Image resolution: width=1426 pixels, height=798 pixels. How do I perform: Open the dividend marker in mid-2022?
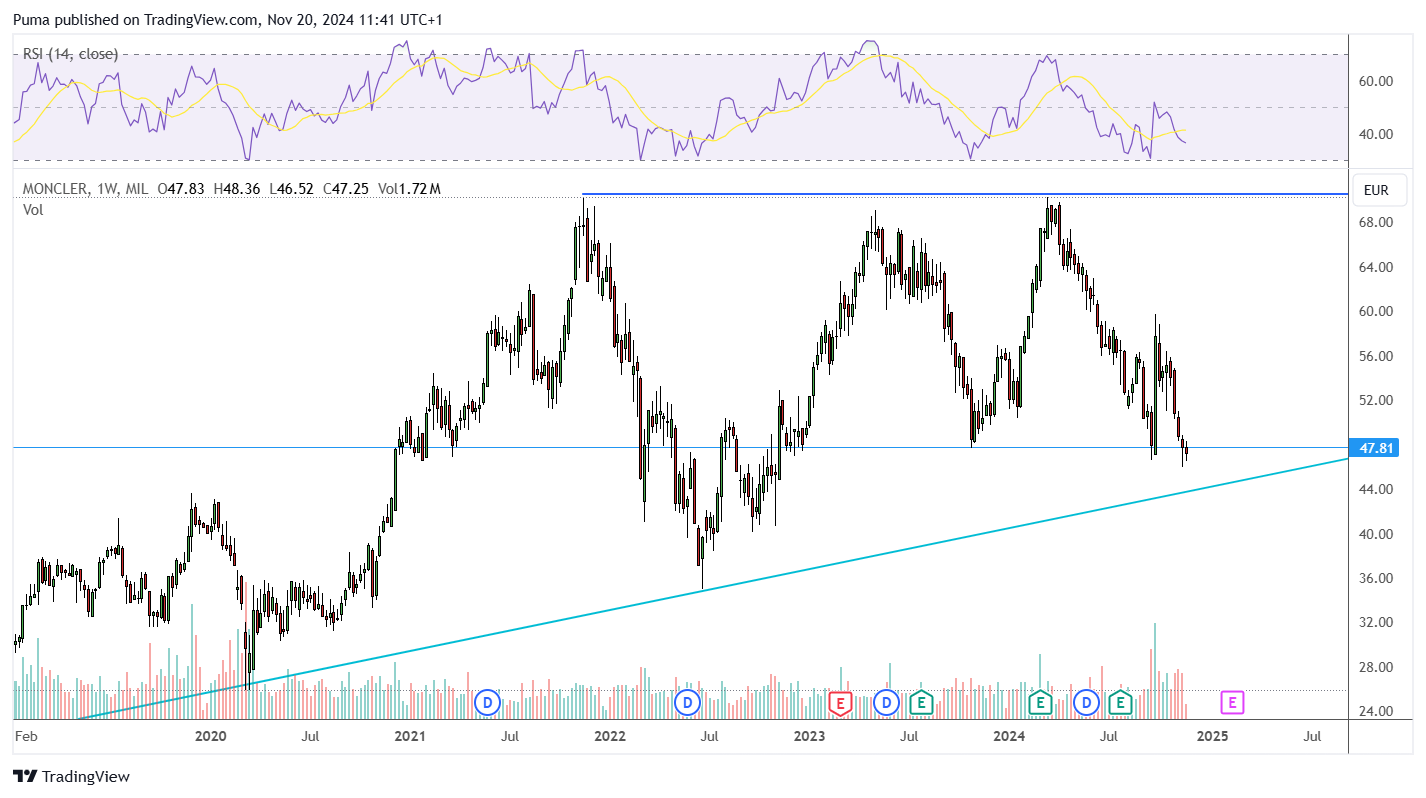tap(687, 703)
